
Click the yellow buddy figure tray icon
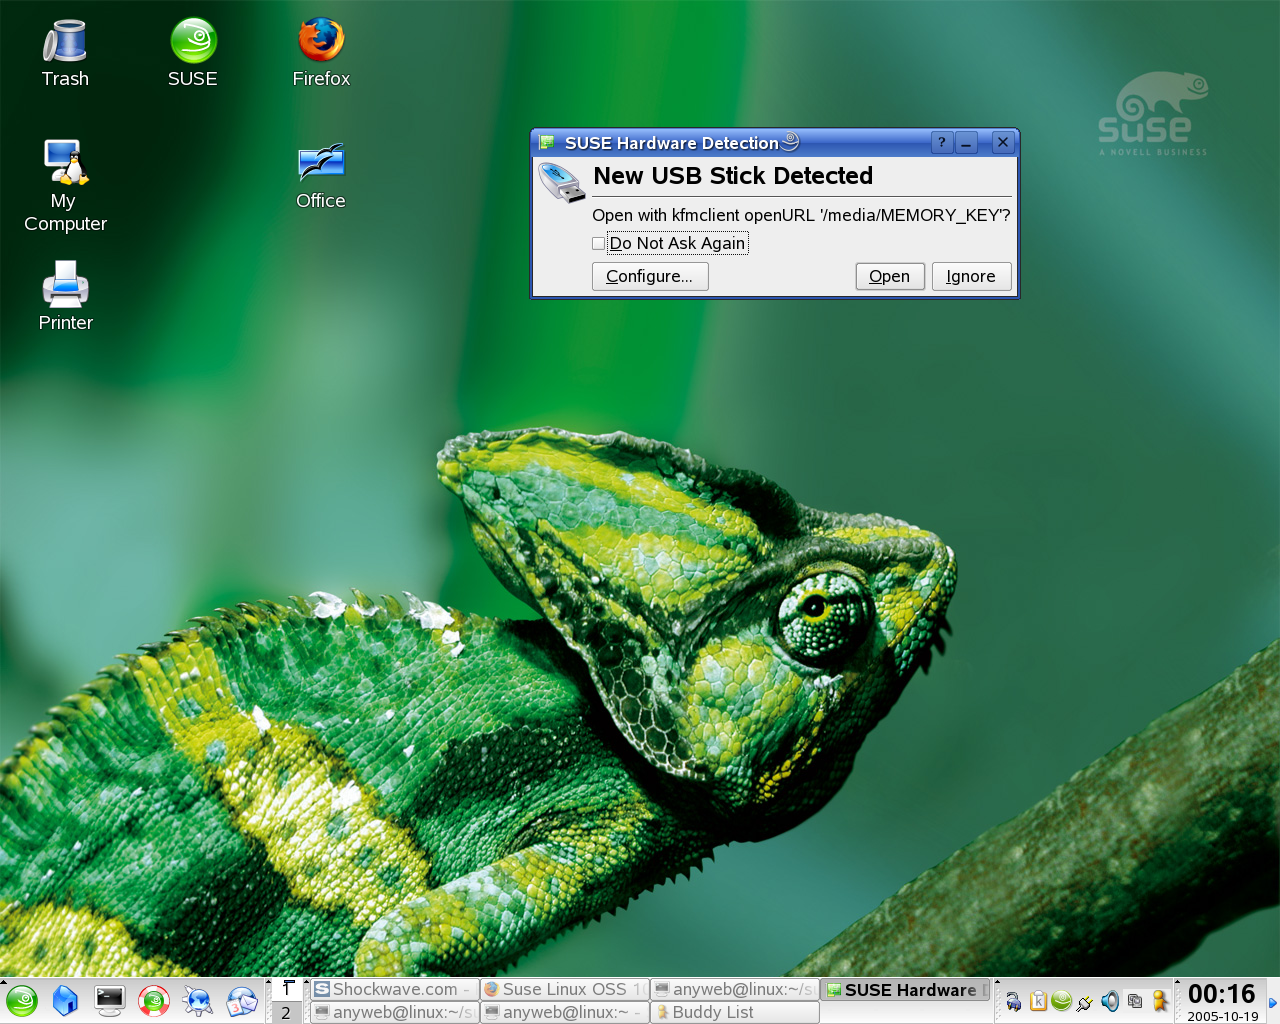coord(1160,1000)
